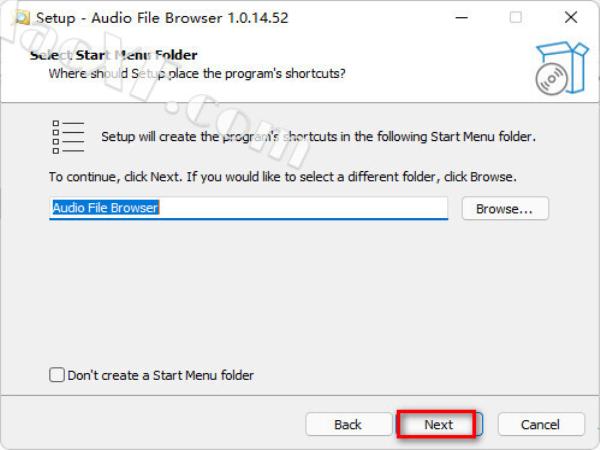Click the 'Select Start Menu Folder' heading
Image resolution: width=600 pixels, height=450 pixels.
[x=114, y=55]
